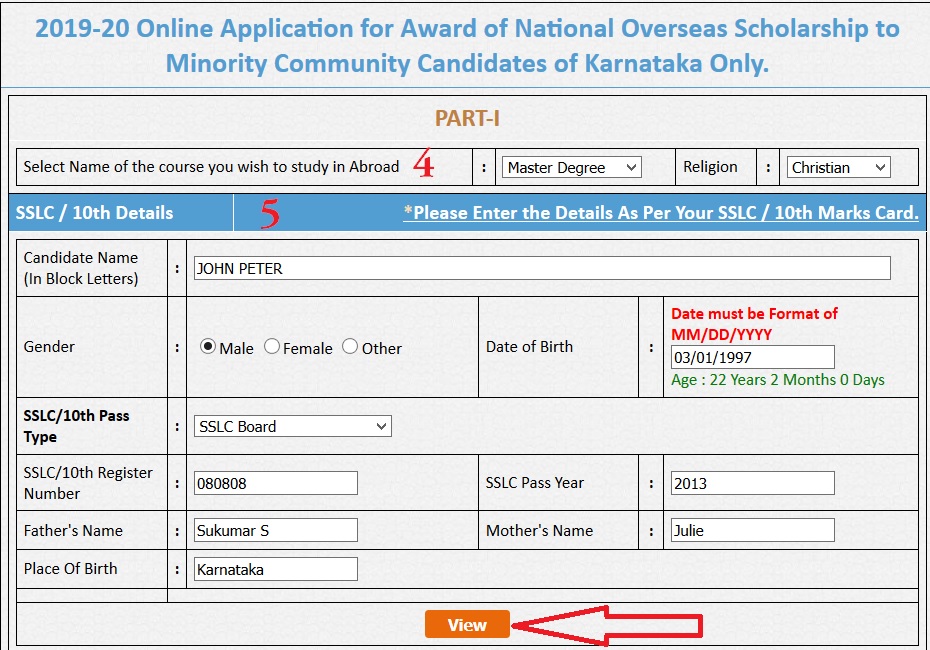
Task: Focus the SSLC/10th Register Number field
Action: pyautogui.click(x=276, y=483)
